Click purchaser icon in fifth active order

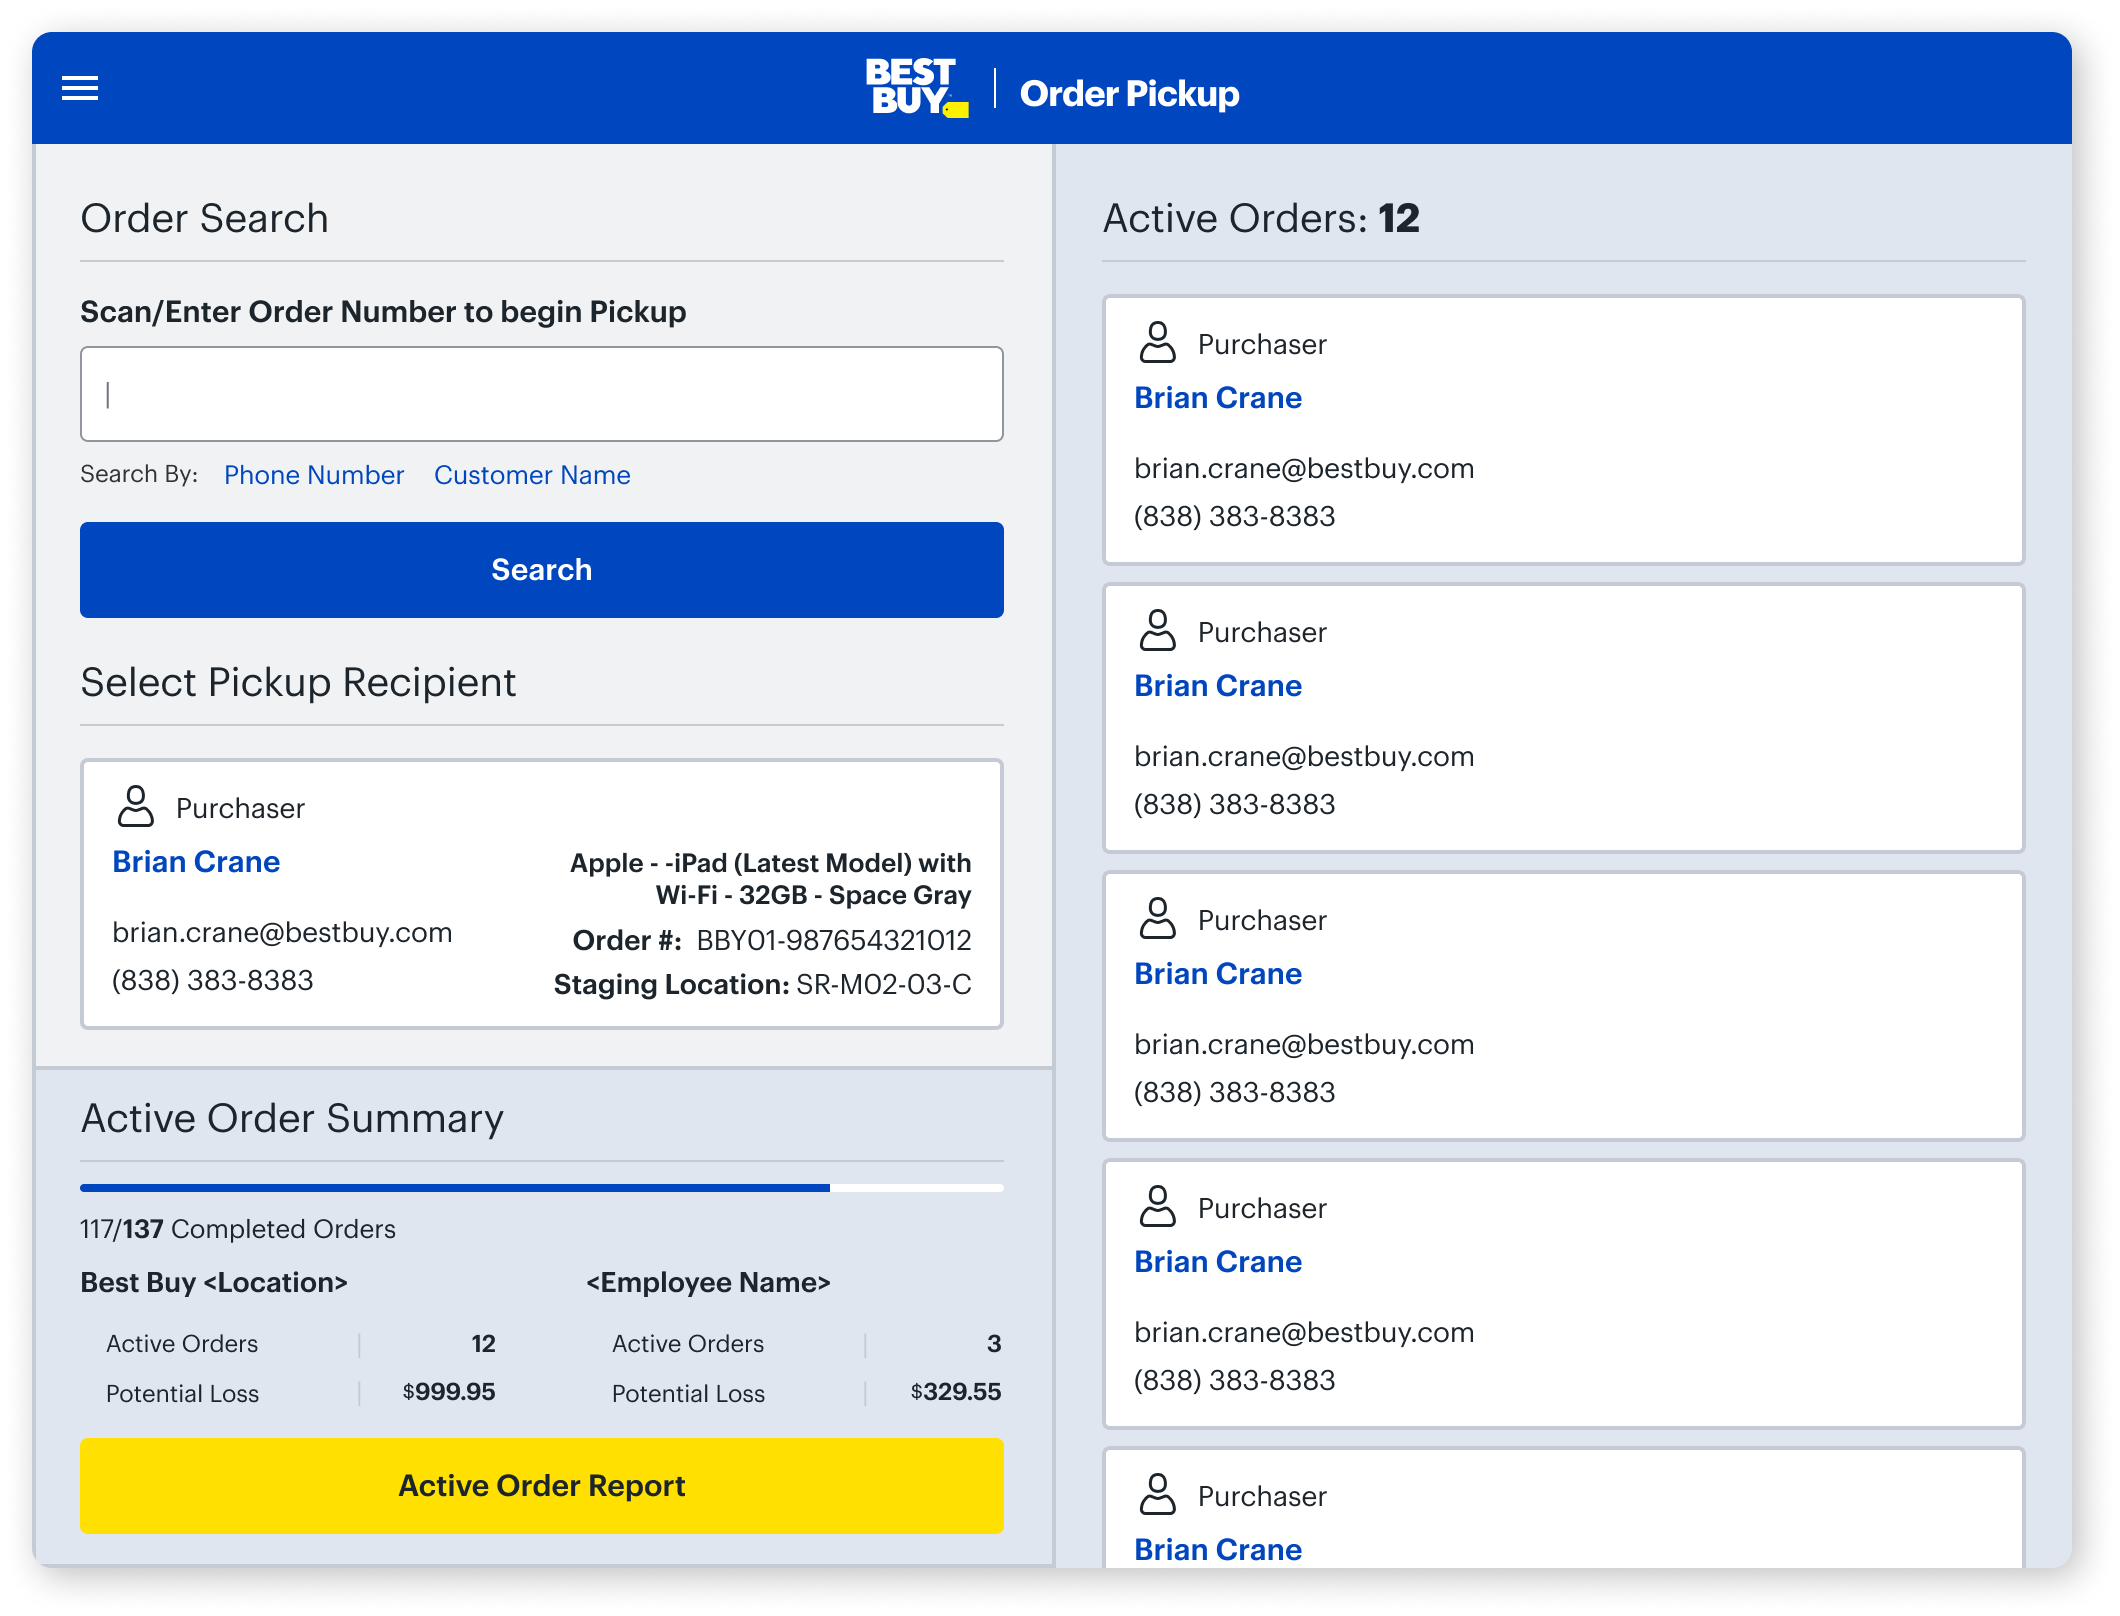pos(1158,1494)
